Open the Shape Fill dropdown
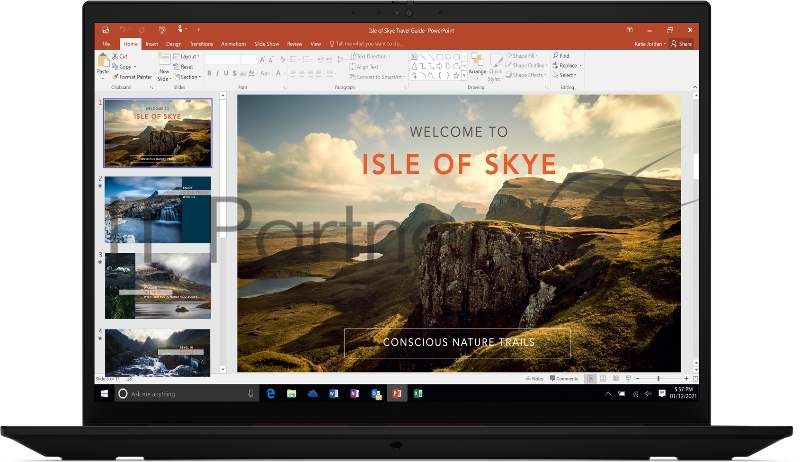The width and height of the screenshot is (800, 462). click(x=524, y=56)
